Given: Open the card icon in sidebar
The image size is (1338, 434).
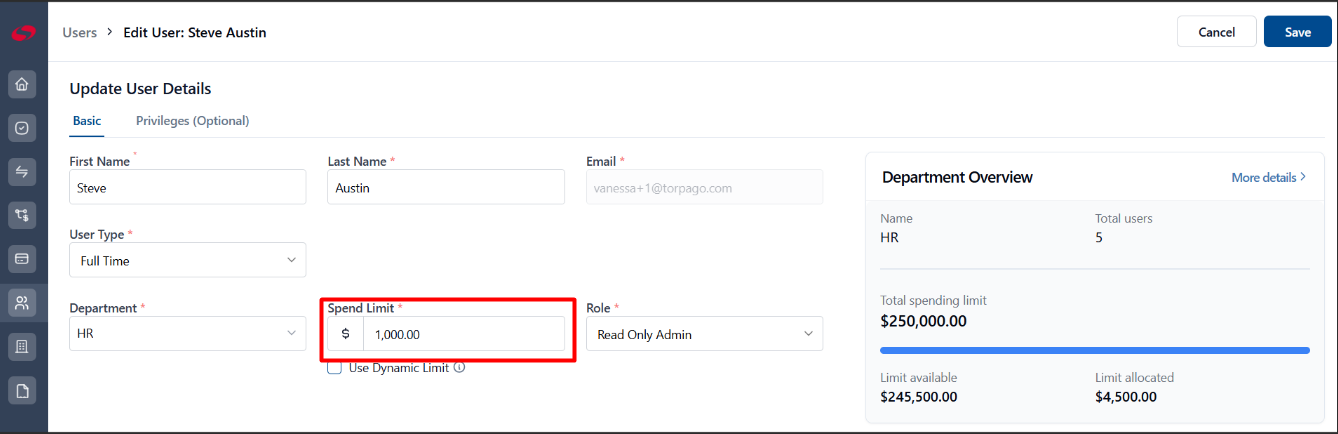Looking at the screenshot, I should click(x=23, y=259).
